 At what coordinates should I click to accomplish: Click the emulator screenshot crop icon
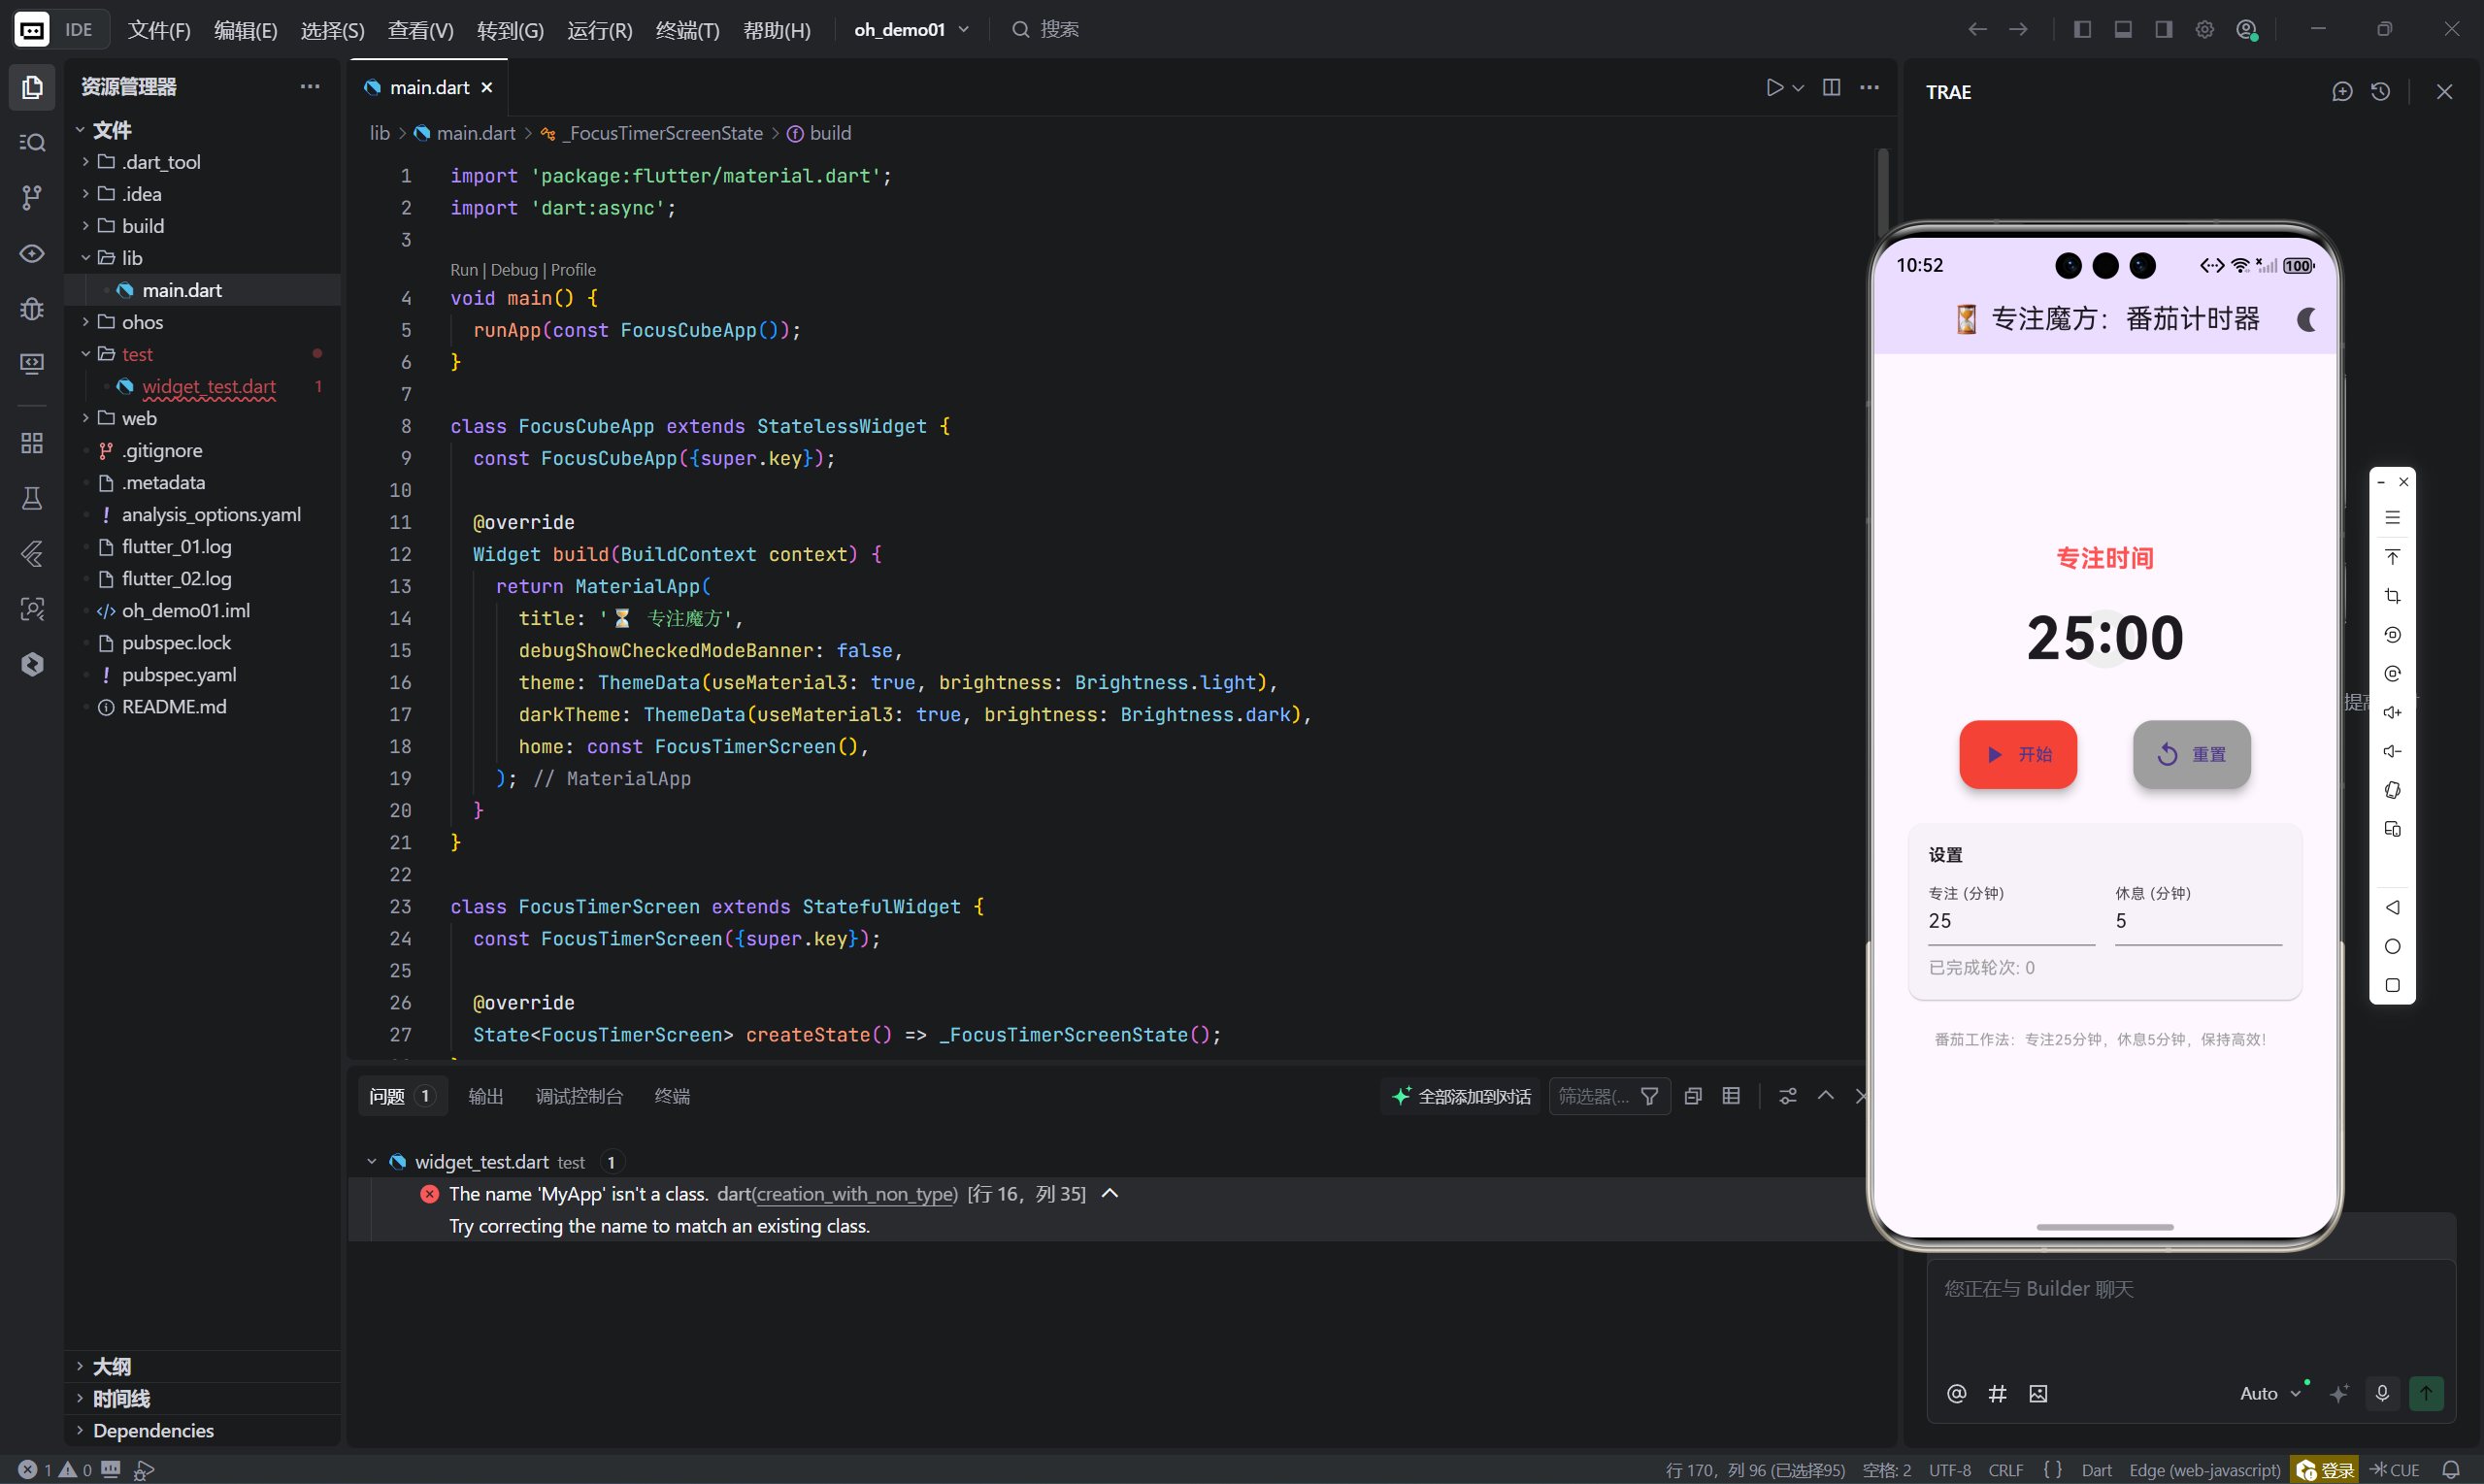click(x=2392, y=596)
